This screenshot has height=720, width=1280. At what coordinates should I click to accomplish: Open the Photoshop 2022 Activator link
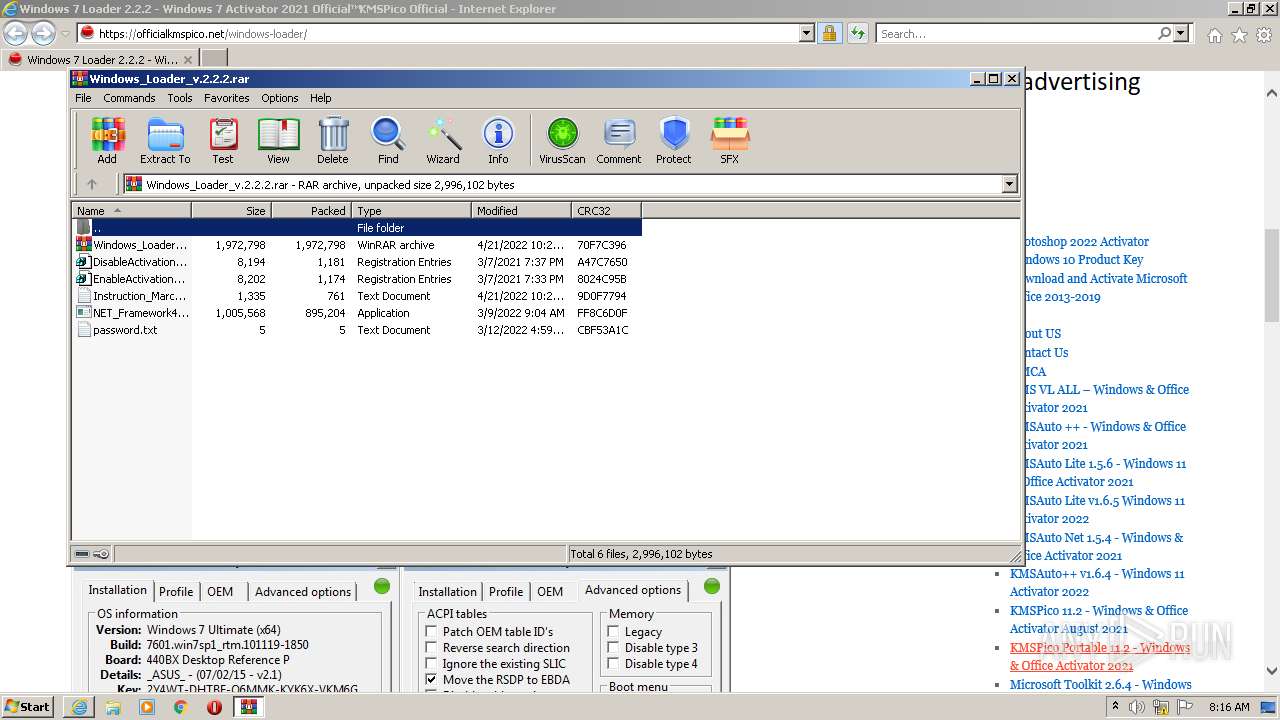(x=1086, y=241)
